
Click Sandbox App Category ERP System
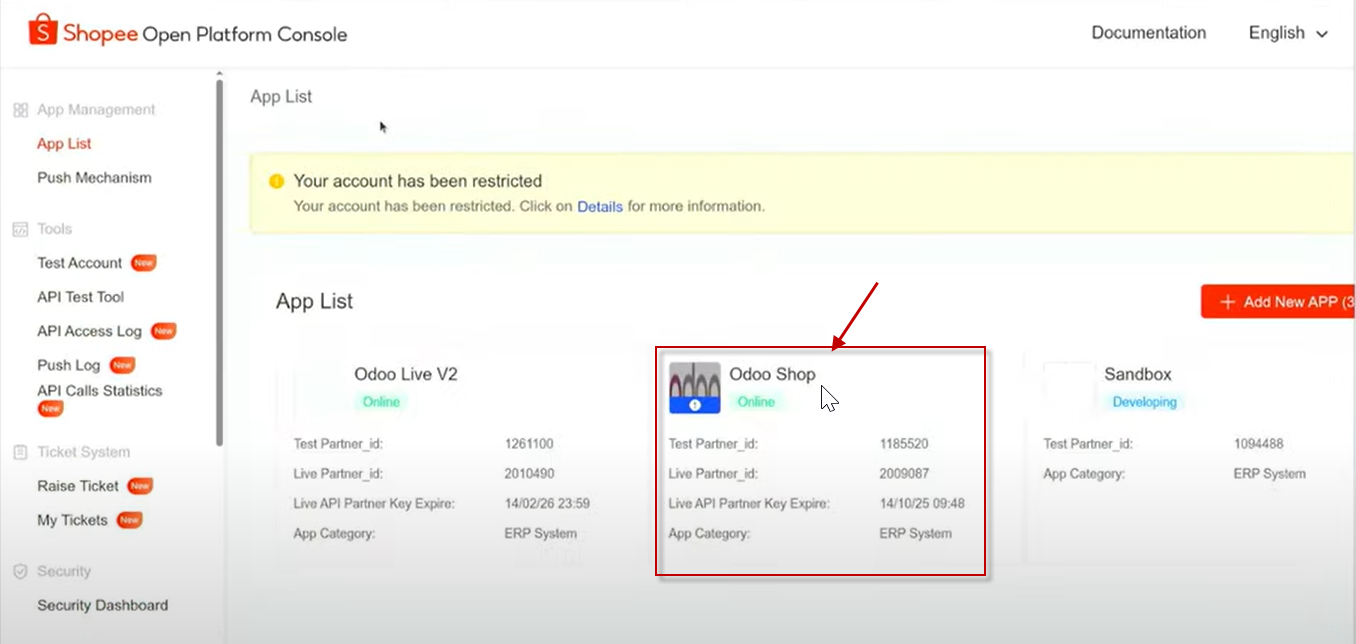tap(1270, 474)
